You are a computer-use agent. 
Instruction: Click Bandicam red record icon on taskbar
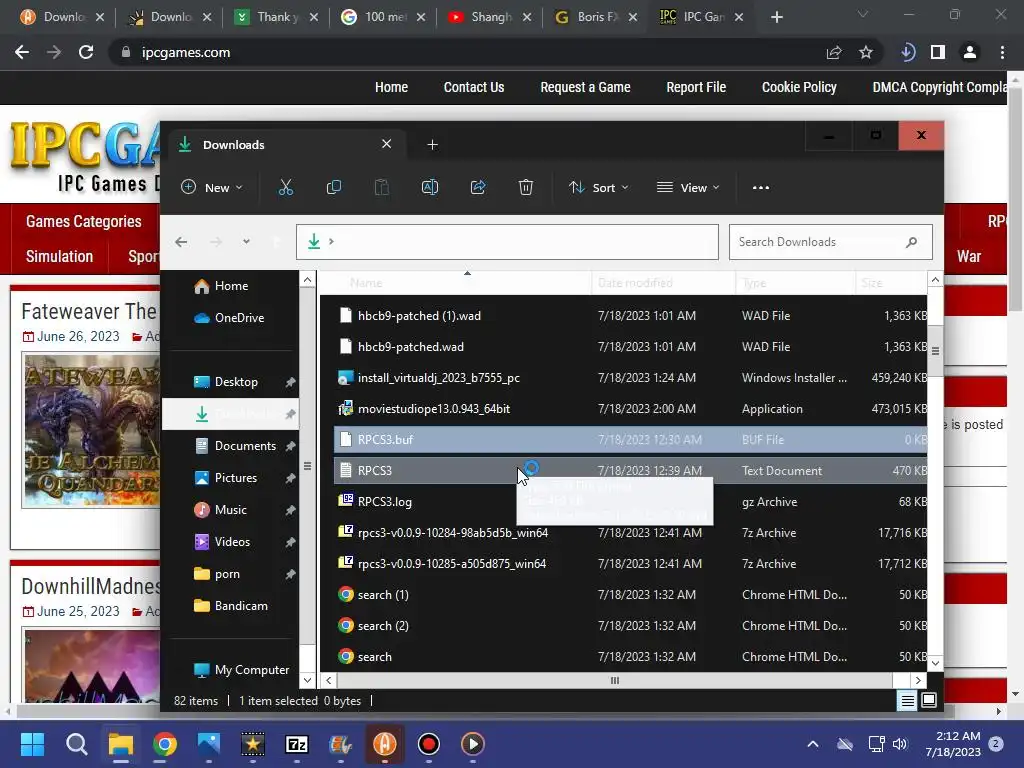pyautogui.click(x=429, y=744)
